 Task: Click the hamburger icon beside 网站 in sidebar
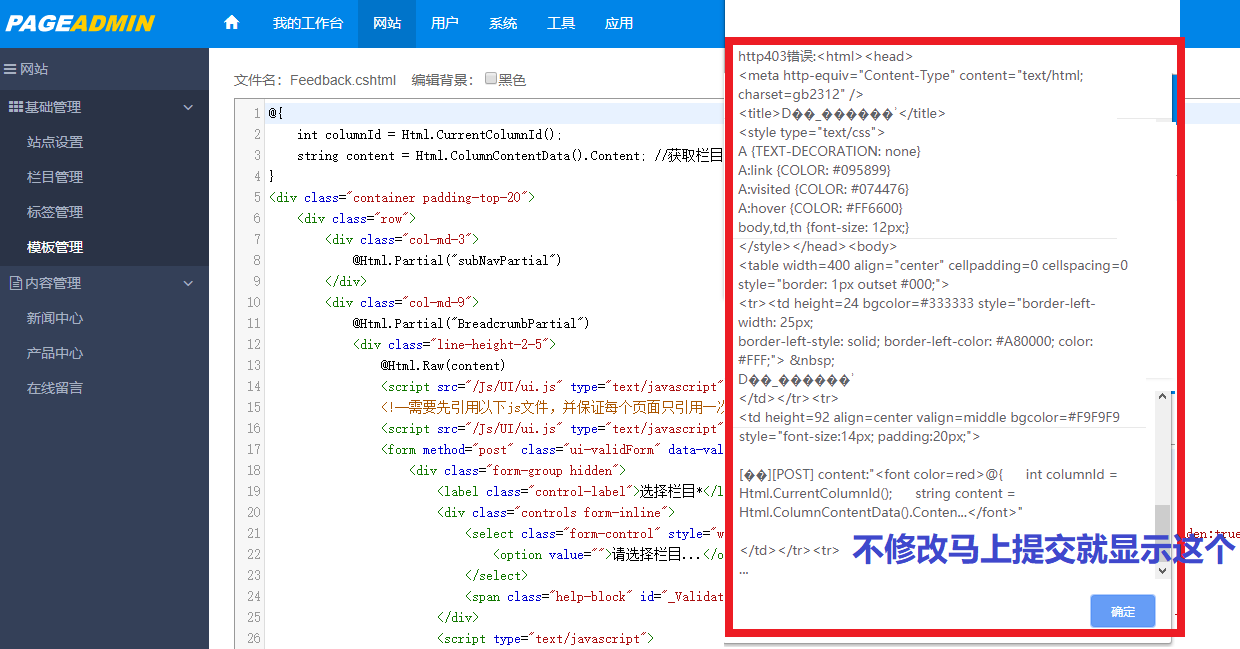point(11,69)
